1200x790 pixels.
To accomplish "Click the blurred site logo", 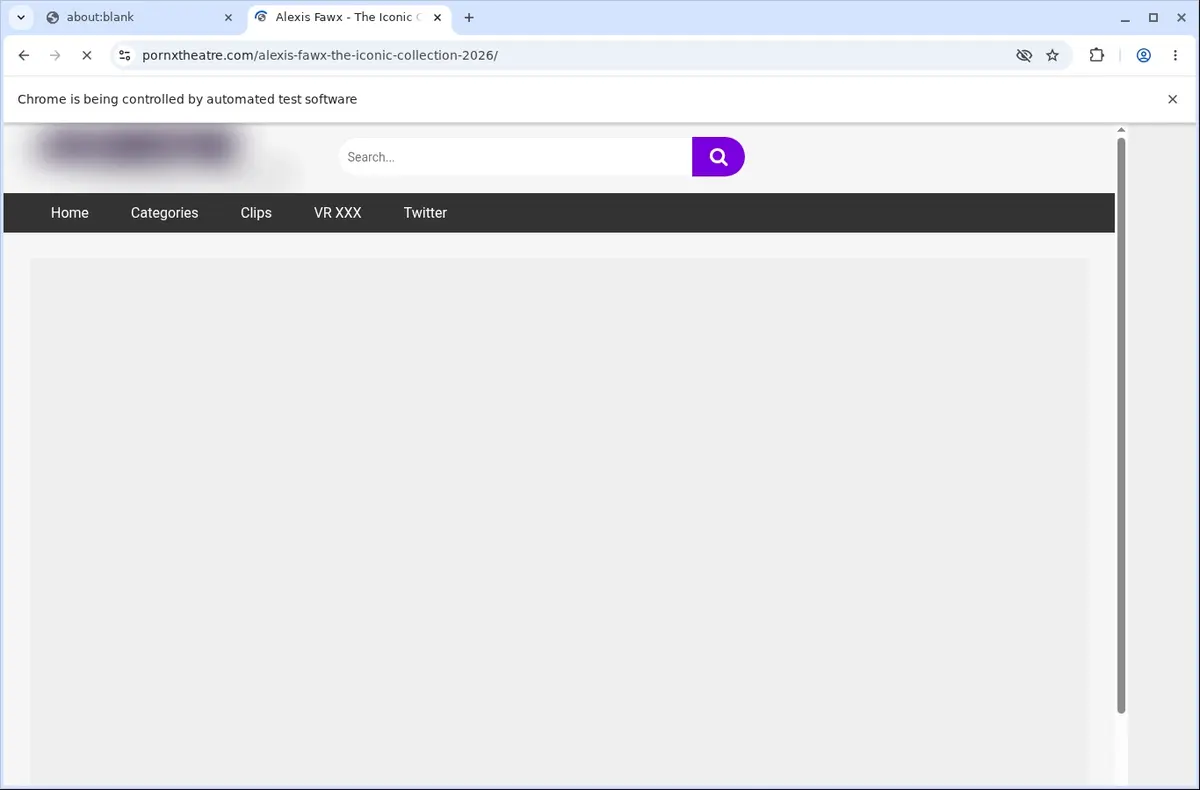I will [x=140, y=148].
